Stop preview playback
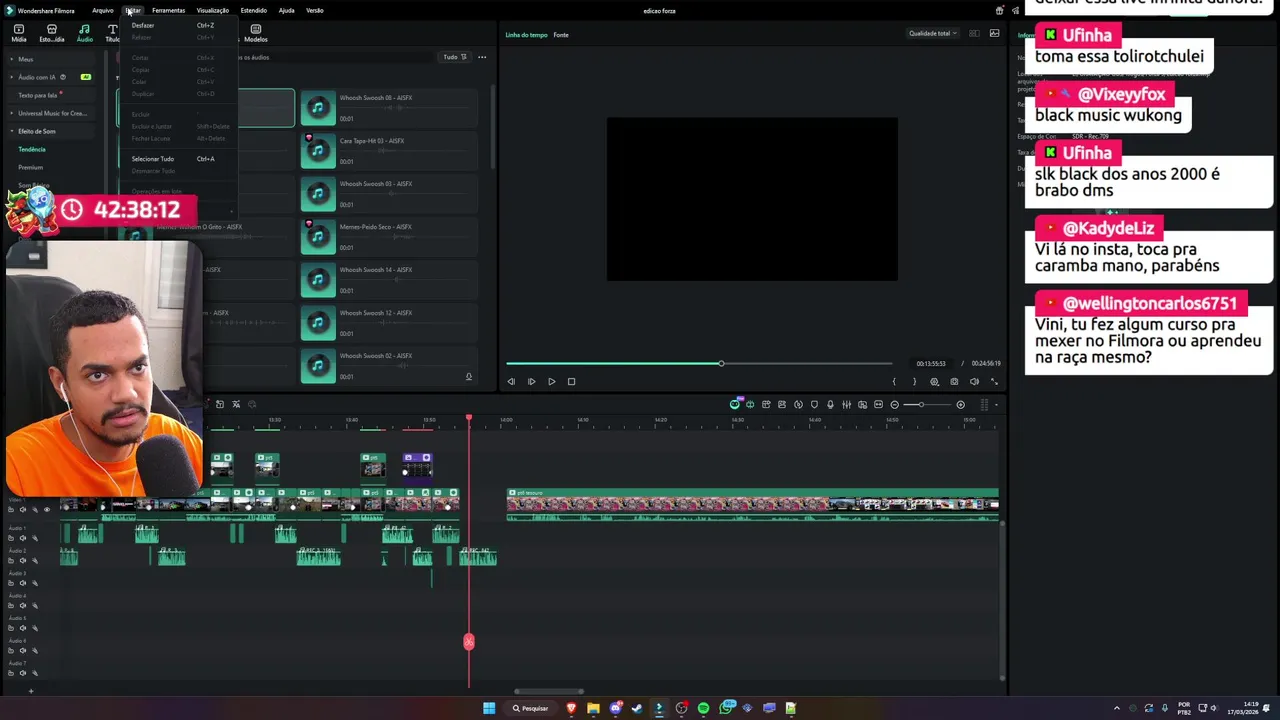Viewport: 1280px width, 720px height. pos(571,381)
